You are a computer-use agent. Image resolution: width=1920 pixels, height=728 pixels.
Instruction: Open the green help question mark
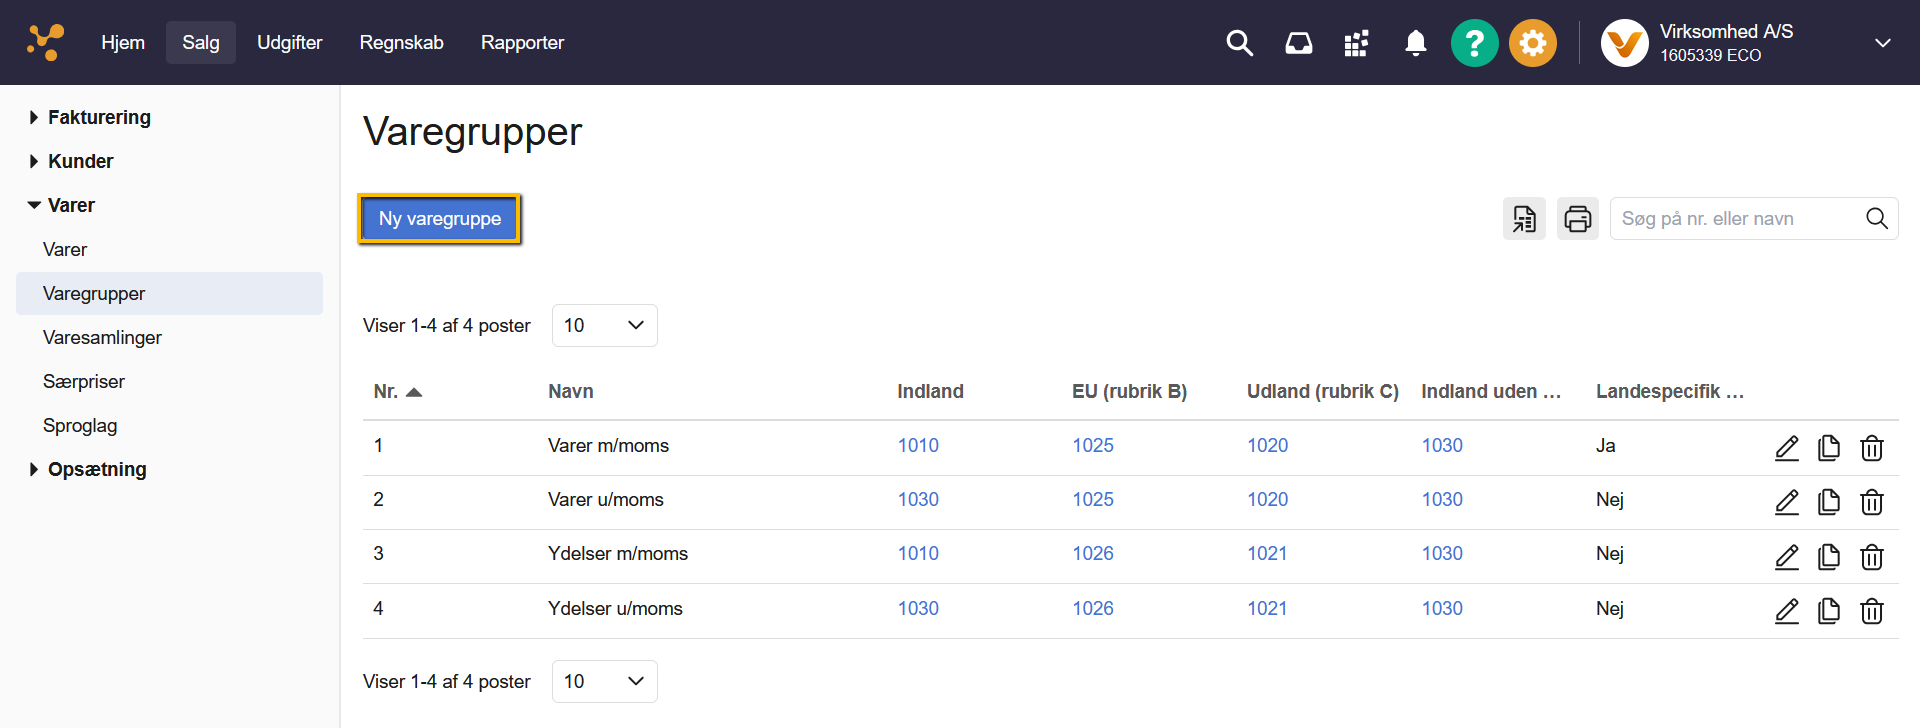(x=1474, y=43)
